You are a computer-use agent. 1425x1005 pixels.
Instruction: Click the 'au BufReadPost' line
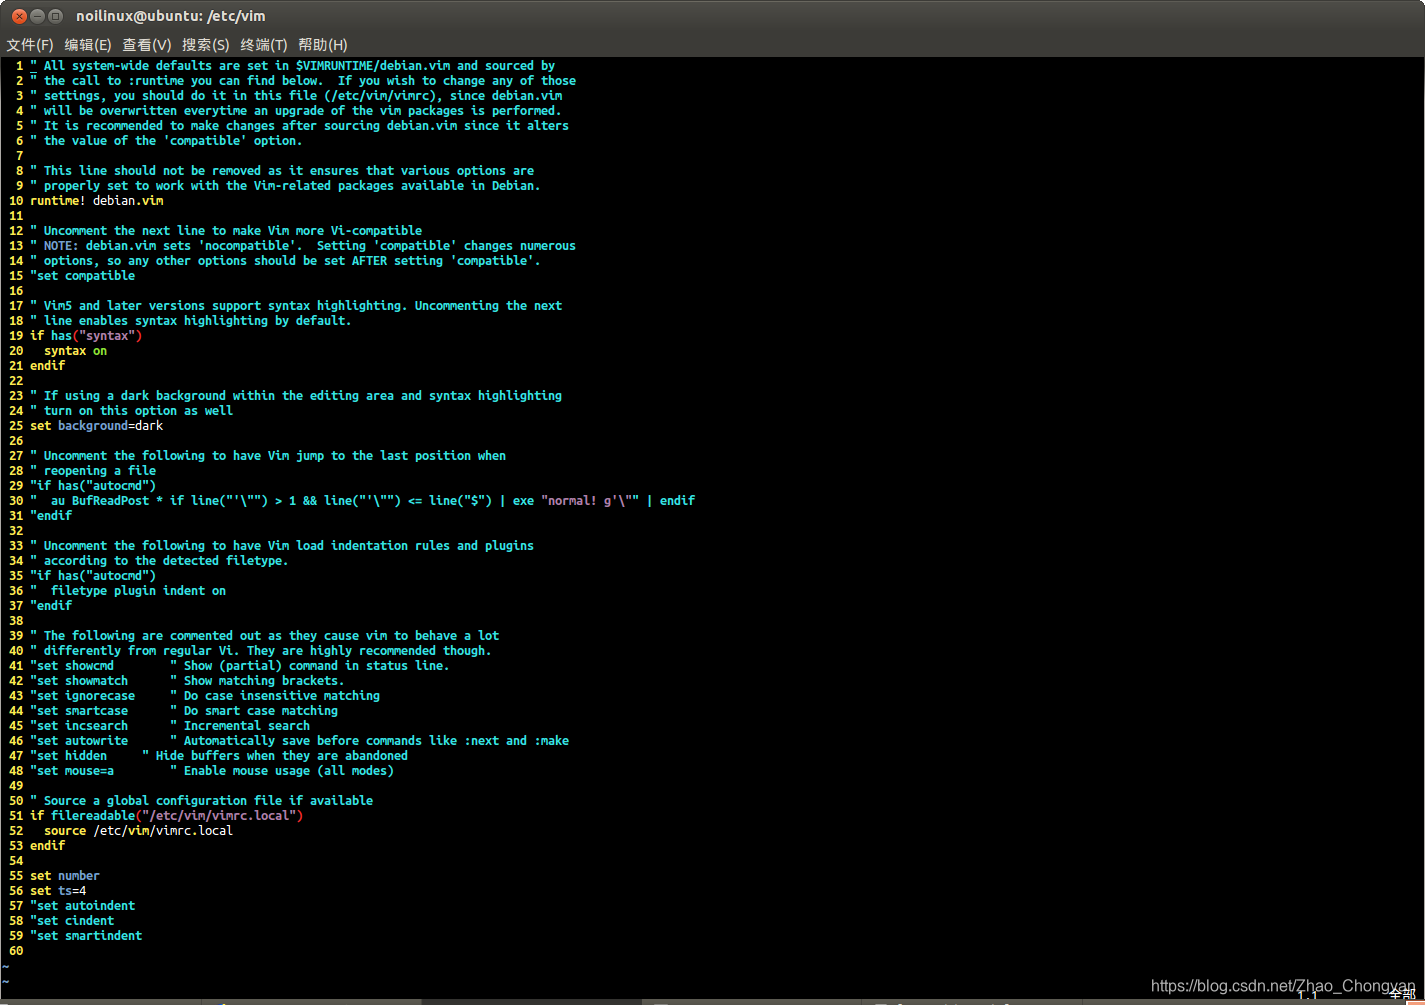tap(362, 501)
